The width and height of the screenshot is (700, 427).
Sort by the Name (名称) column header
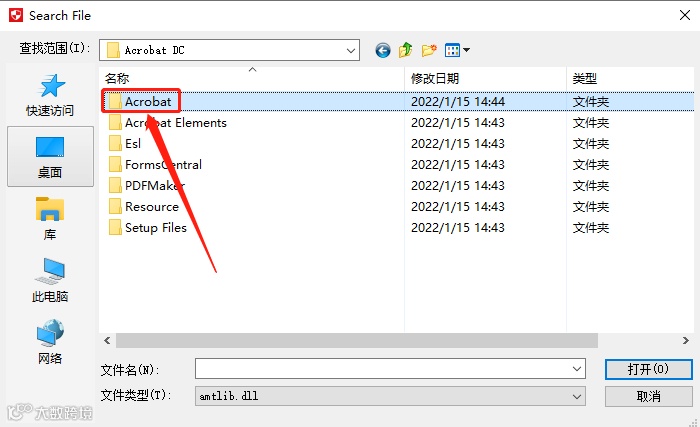pos(252,79)
